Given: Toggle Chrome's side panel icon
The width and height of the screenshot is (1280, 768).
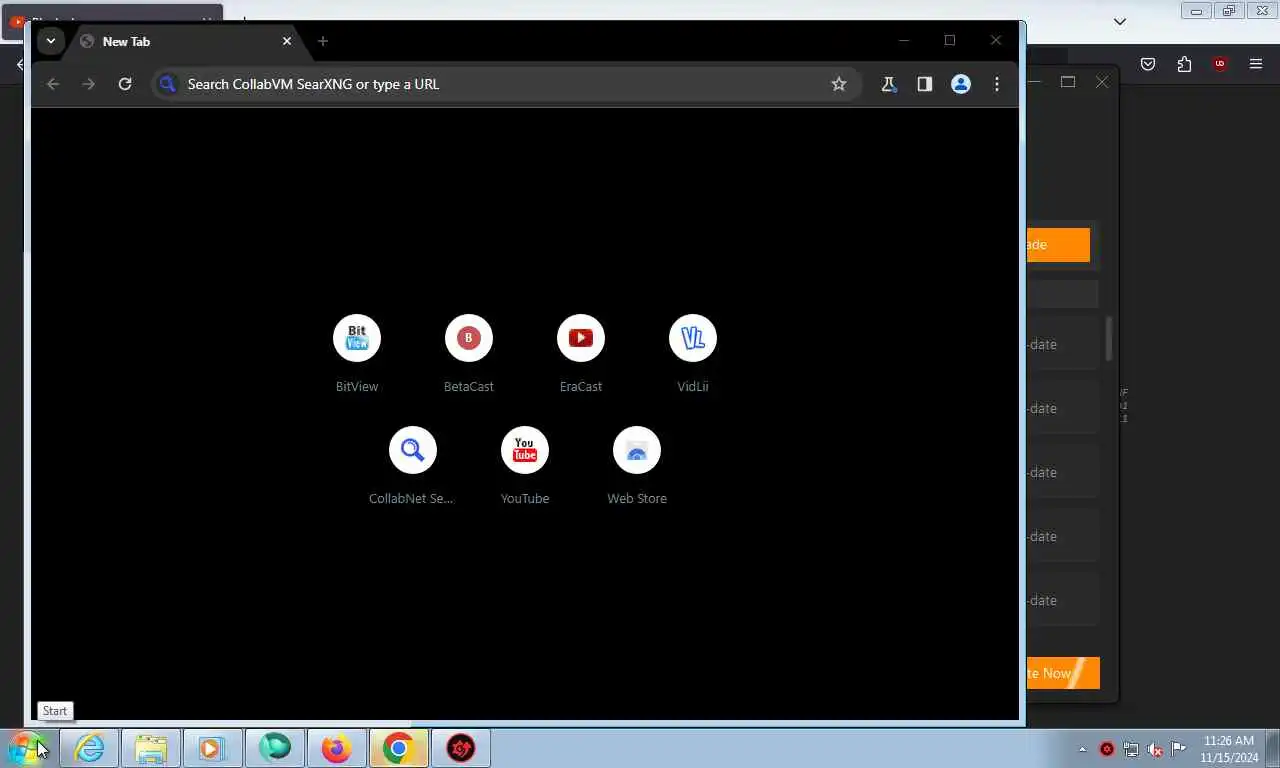Looking at the screenshot, I should pyautogui.click(x=925, y=84).
